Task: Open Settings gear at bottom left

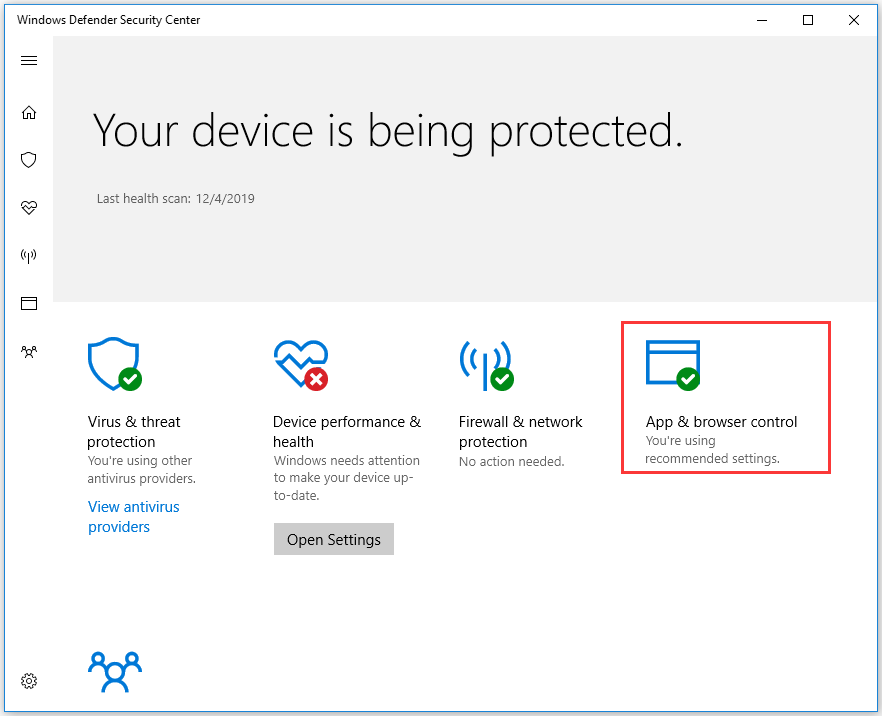Action: click(x=29, y=681)
